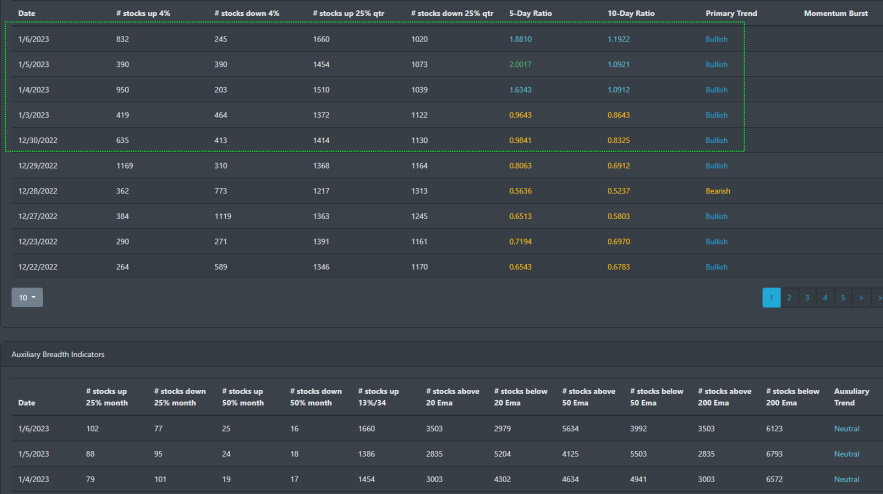
Task: Click the '# stocks below 50 Ema' header
Action: pos(657,397)
